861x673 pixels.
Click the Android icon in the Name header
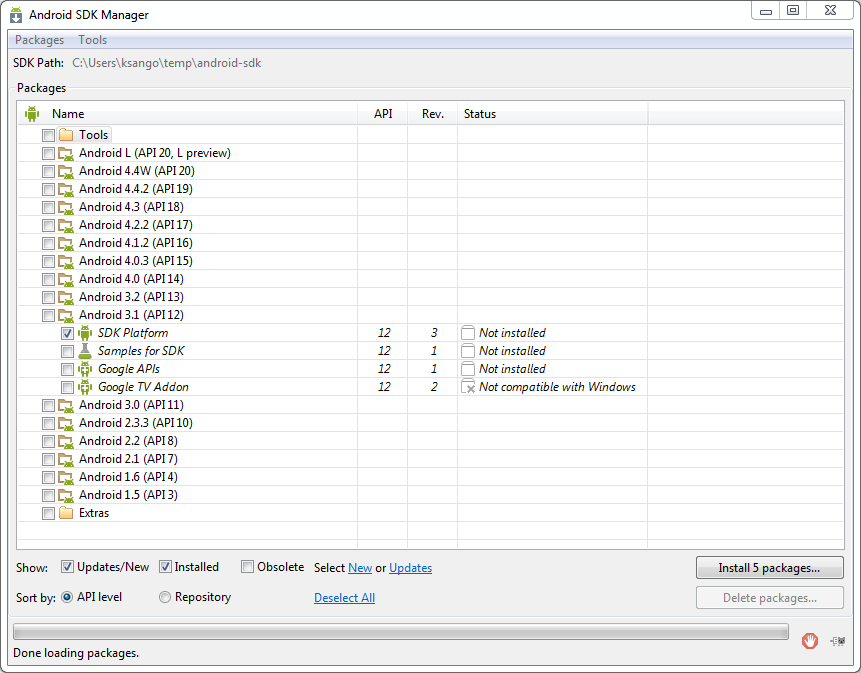(32, 114)
